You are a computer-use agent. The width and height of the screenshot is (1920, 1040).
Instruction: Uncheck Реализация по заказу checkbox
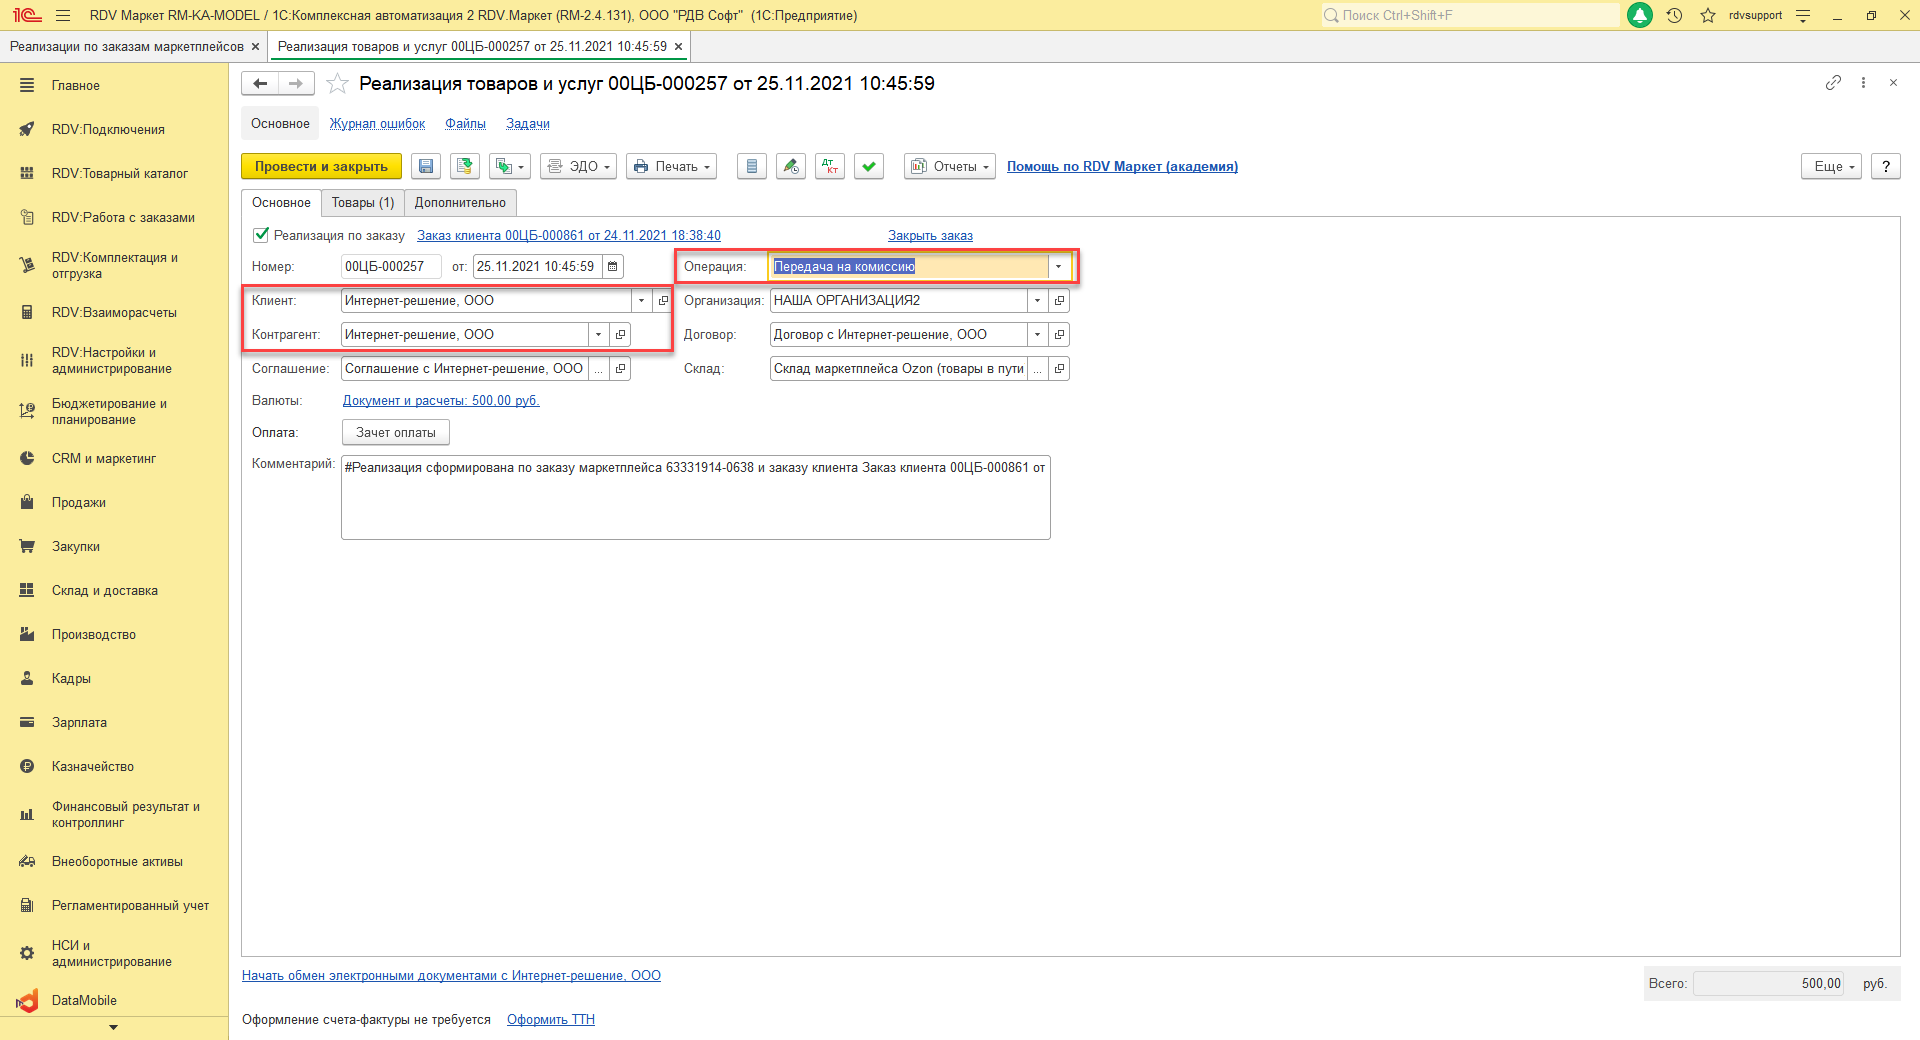[261, 235]
